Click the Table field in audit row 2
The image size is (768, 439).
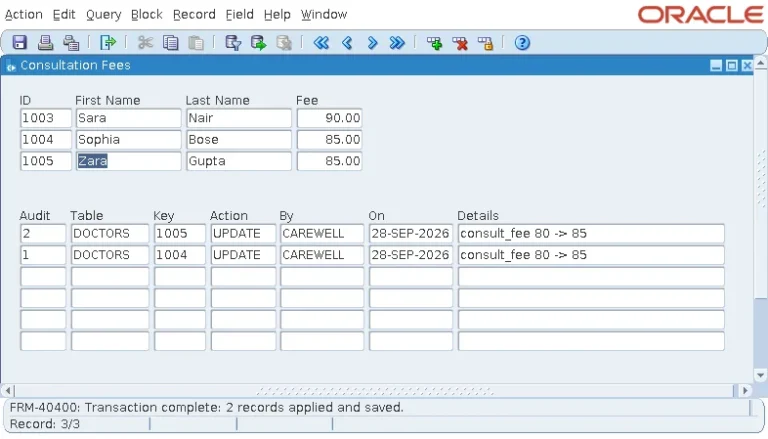click(x=110, y=234)
